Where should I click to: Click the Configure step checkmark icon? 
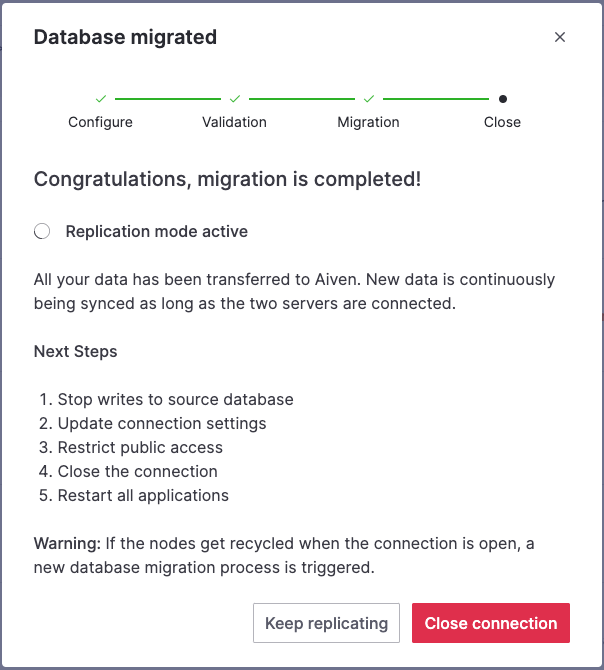point(101,99)
